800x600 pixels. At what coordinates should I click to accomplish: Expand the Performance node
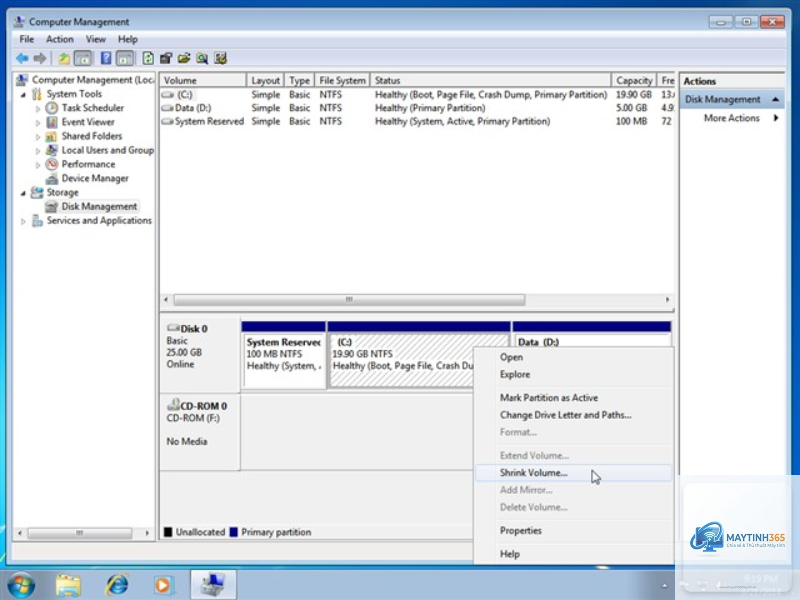[37, 165]
